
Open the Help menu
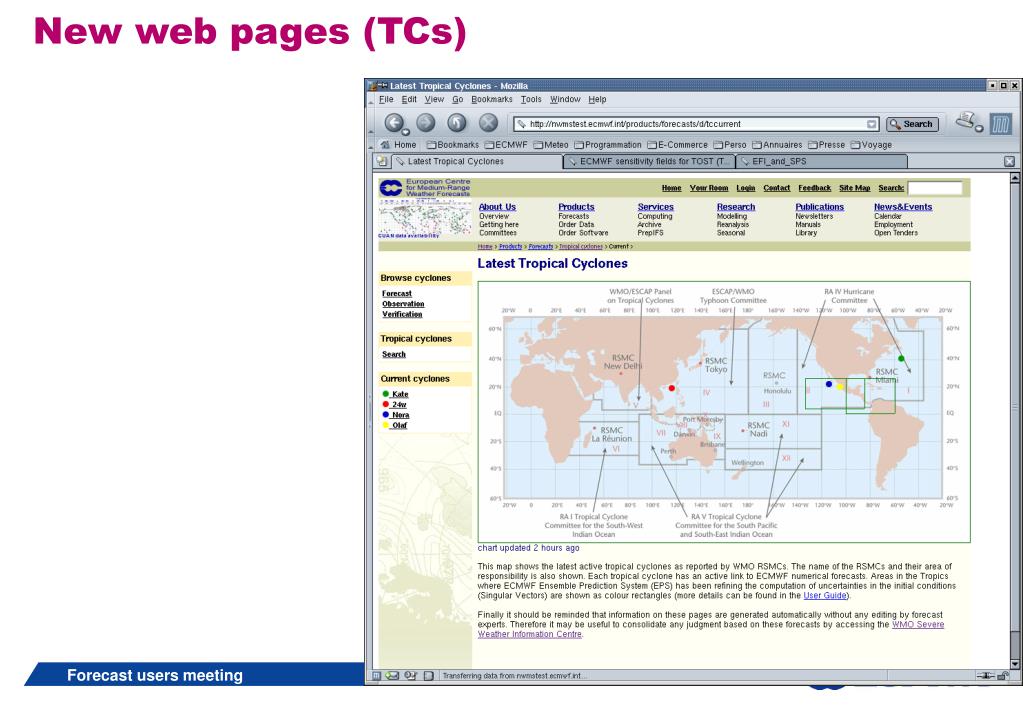[597, 99]
